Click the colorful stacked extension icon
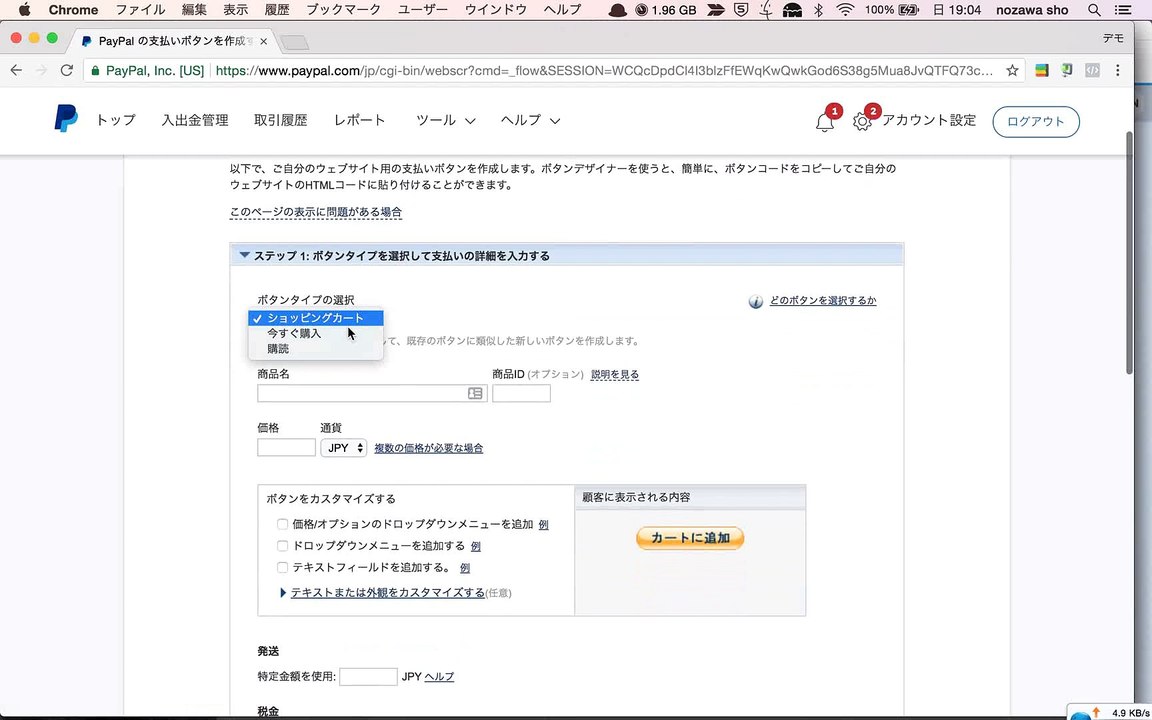The height and width of the screenshot is (720, 1152). pos(1041,71)
